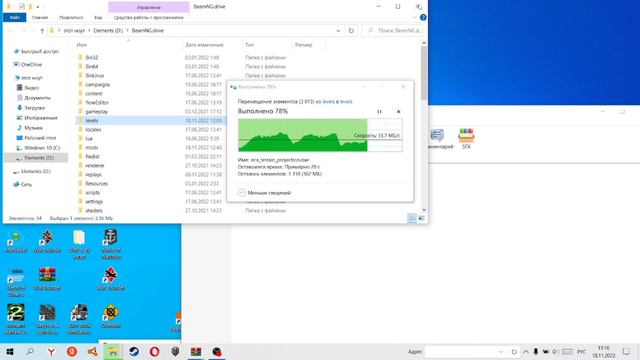Screen dimensions: 640x360
Task: Open Crossout desktop shortcut
Action: (111, 316)
